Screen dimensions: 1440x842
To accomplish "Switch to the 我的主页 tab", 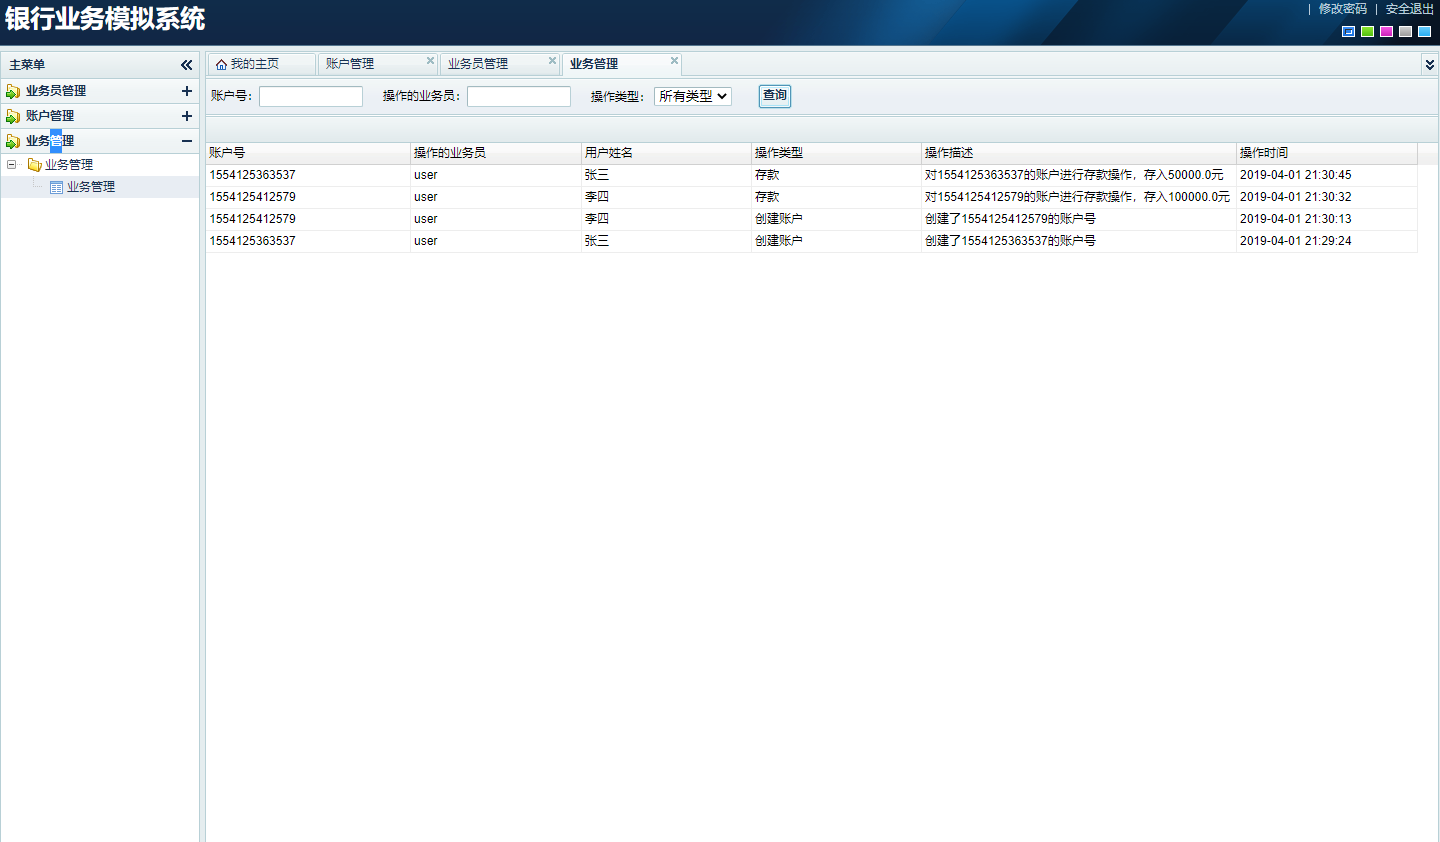I will click(x=255, y=64).
